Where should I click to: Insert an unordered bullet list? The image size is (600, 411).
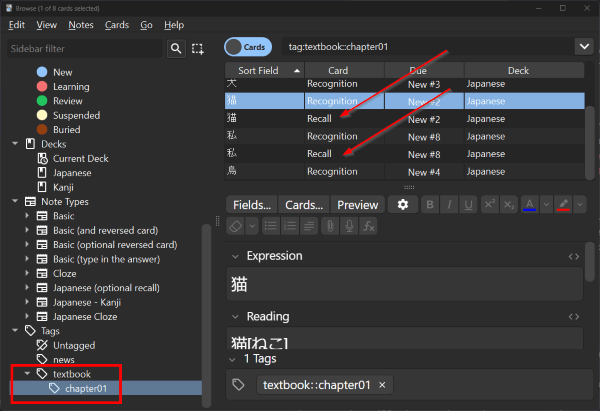[x=271, y=226]
